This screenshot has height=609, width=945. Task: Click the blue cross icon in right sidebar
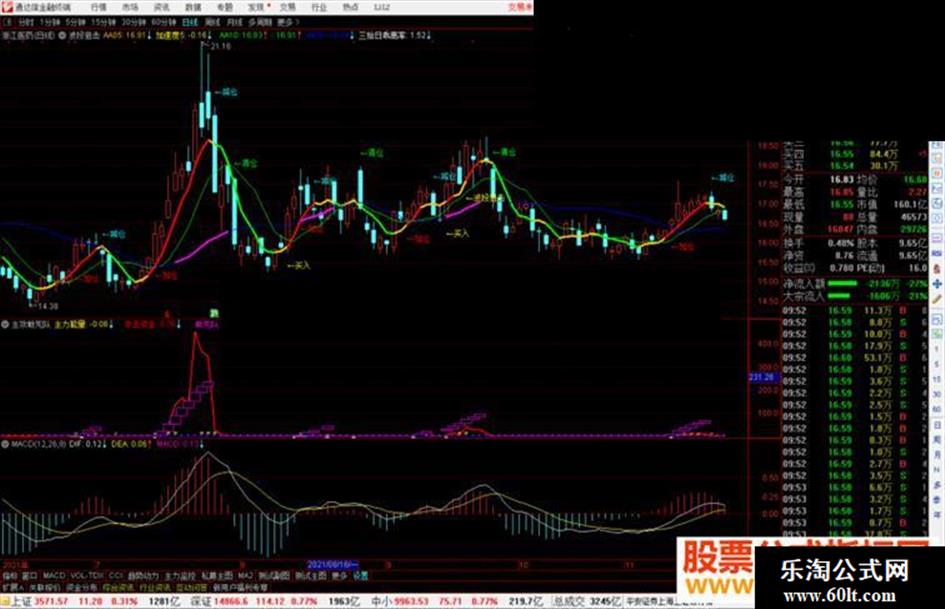click(937, 283)
